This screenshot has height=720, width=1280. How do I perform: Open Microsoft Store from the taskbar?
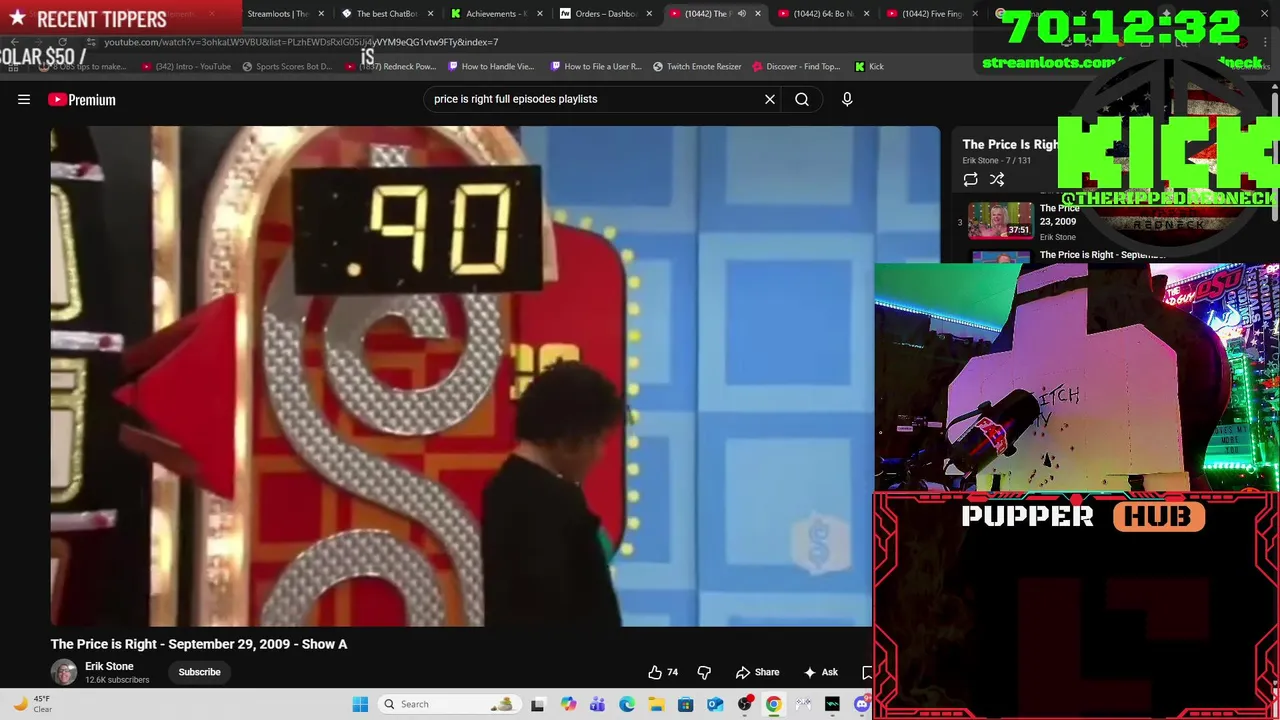pyautogui.click(x=685, y=704)
